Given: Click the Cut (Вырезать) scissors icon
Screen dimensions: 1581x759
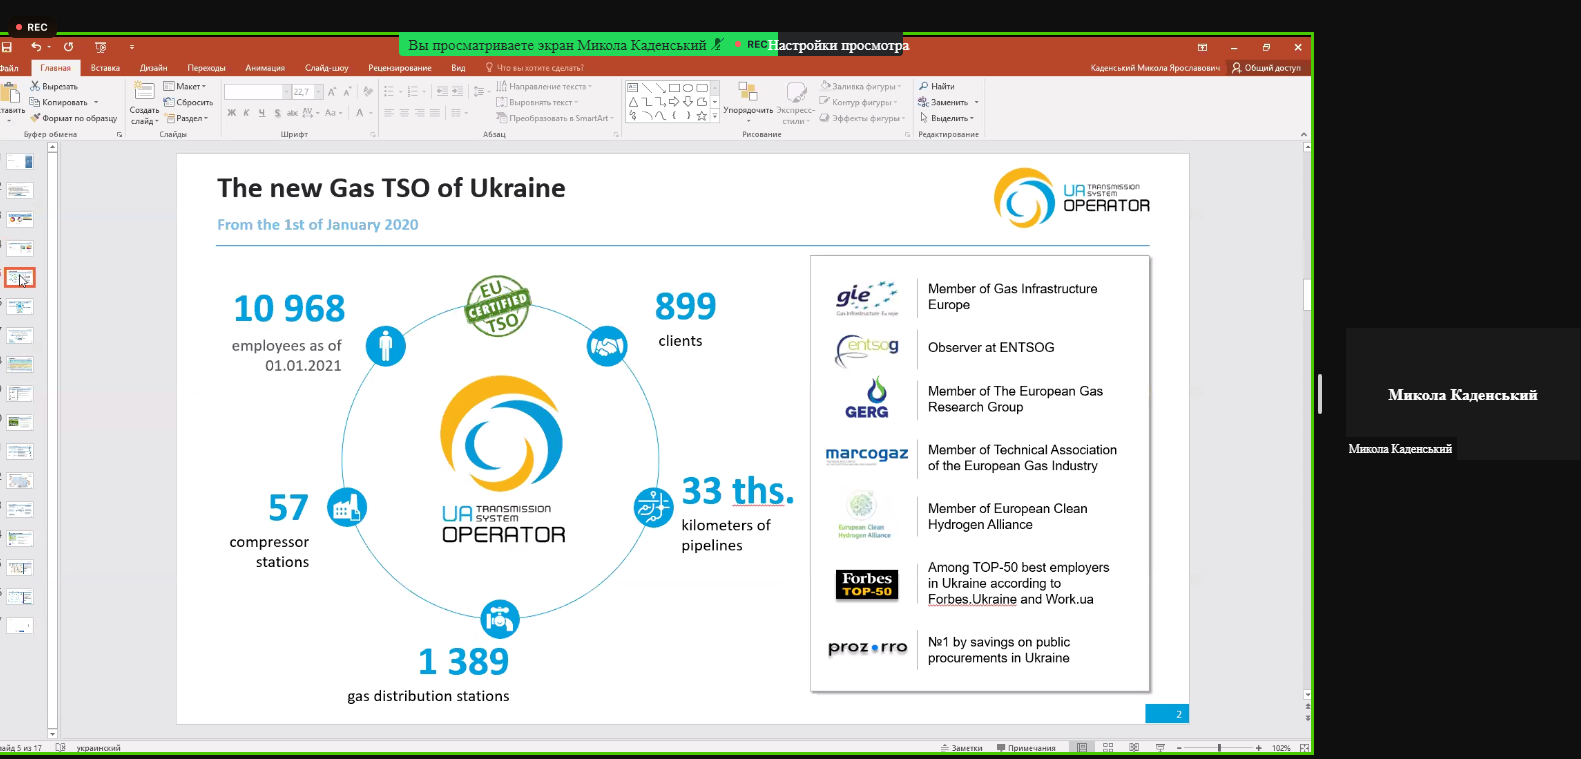Looking at the screenshot, I should point(35,86).
